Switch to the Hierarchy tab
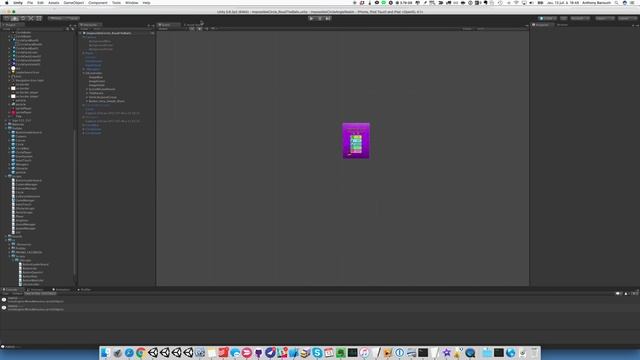The image size is (640, 360). 91,25
